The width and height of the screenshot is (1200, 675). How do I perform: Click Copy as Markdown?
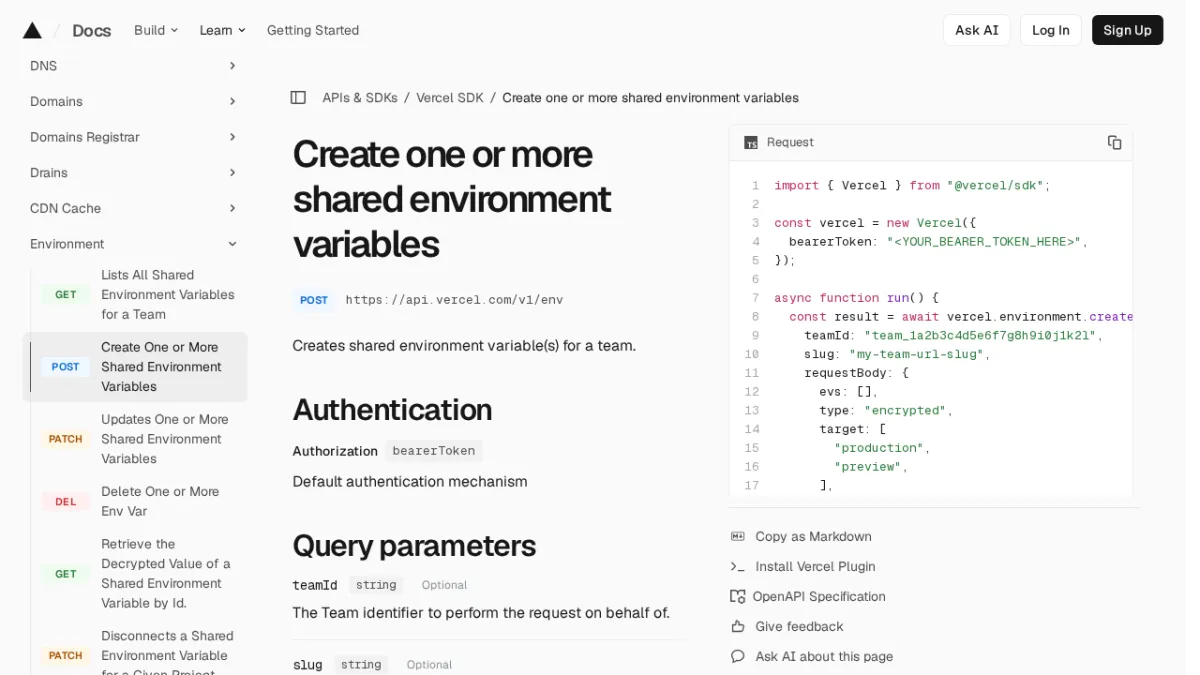click(813, 537)
